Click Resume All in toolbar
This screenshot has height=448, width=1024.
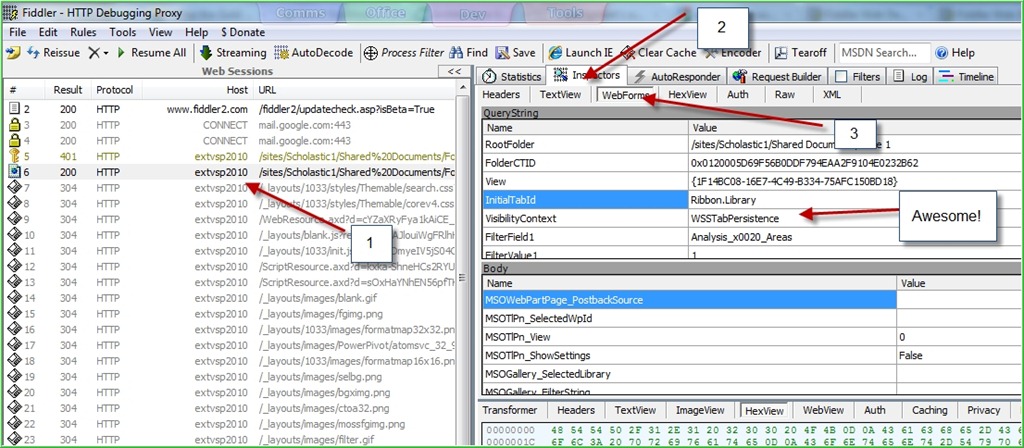pyautogui.click(x=152, y=53)
